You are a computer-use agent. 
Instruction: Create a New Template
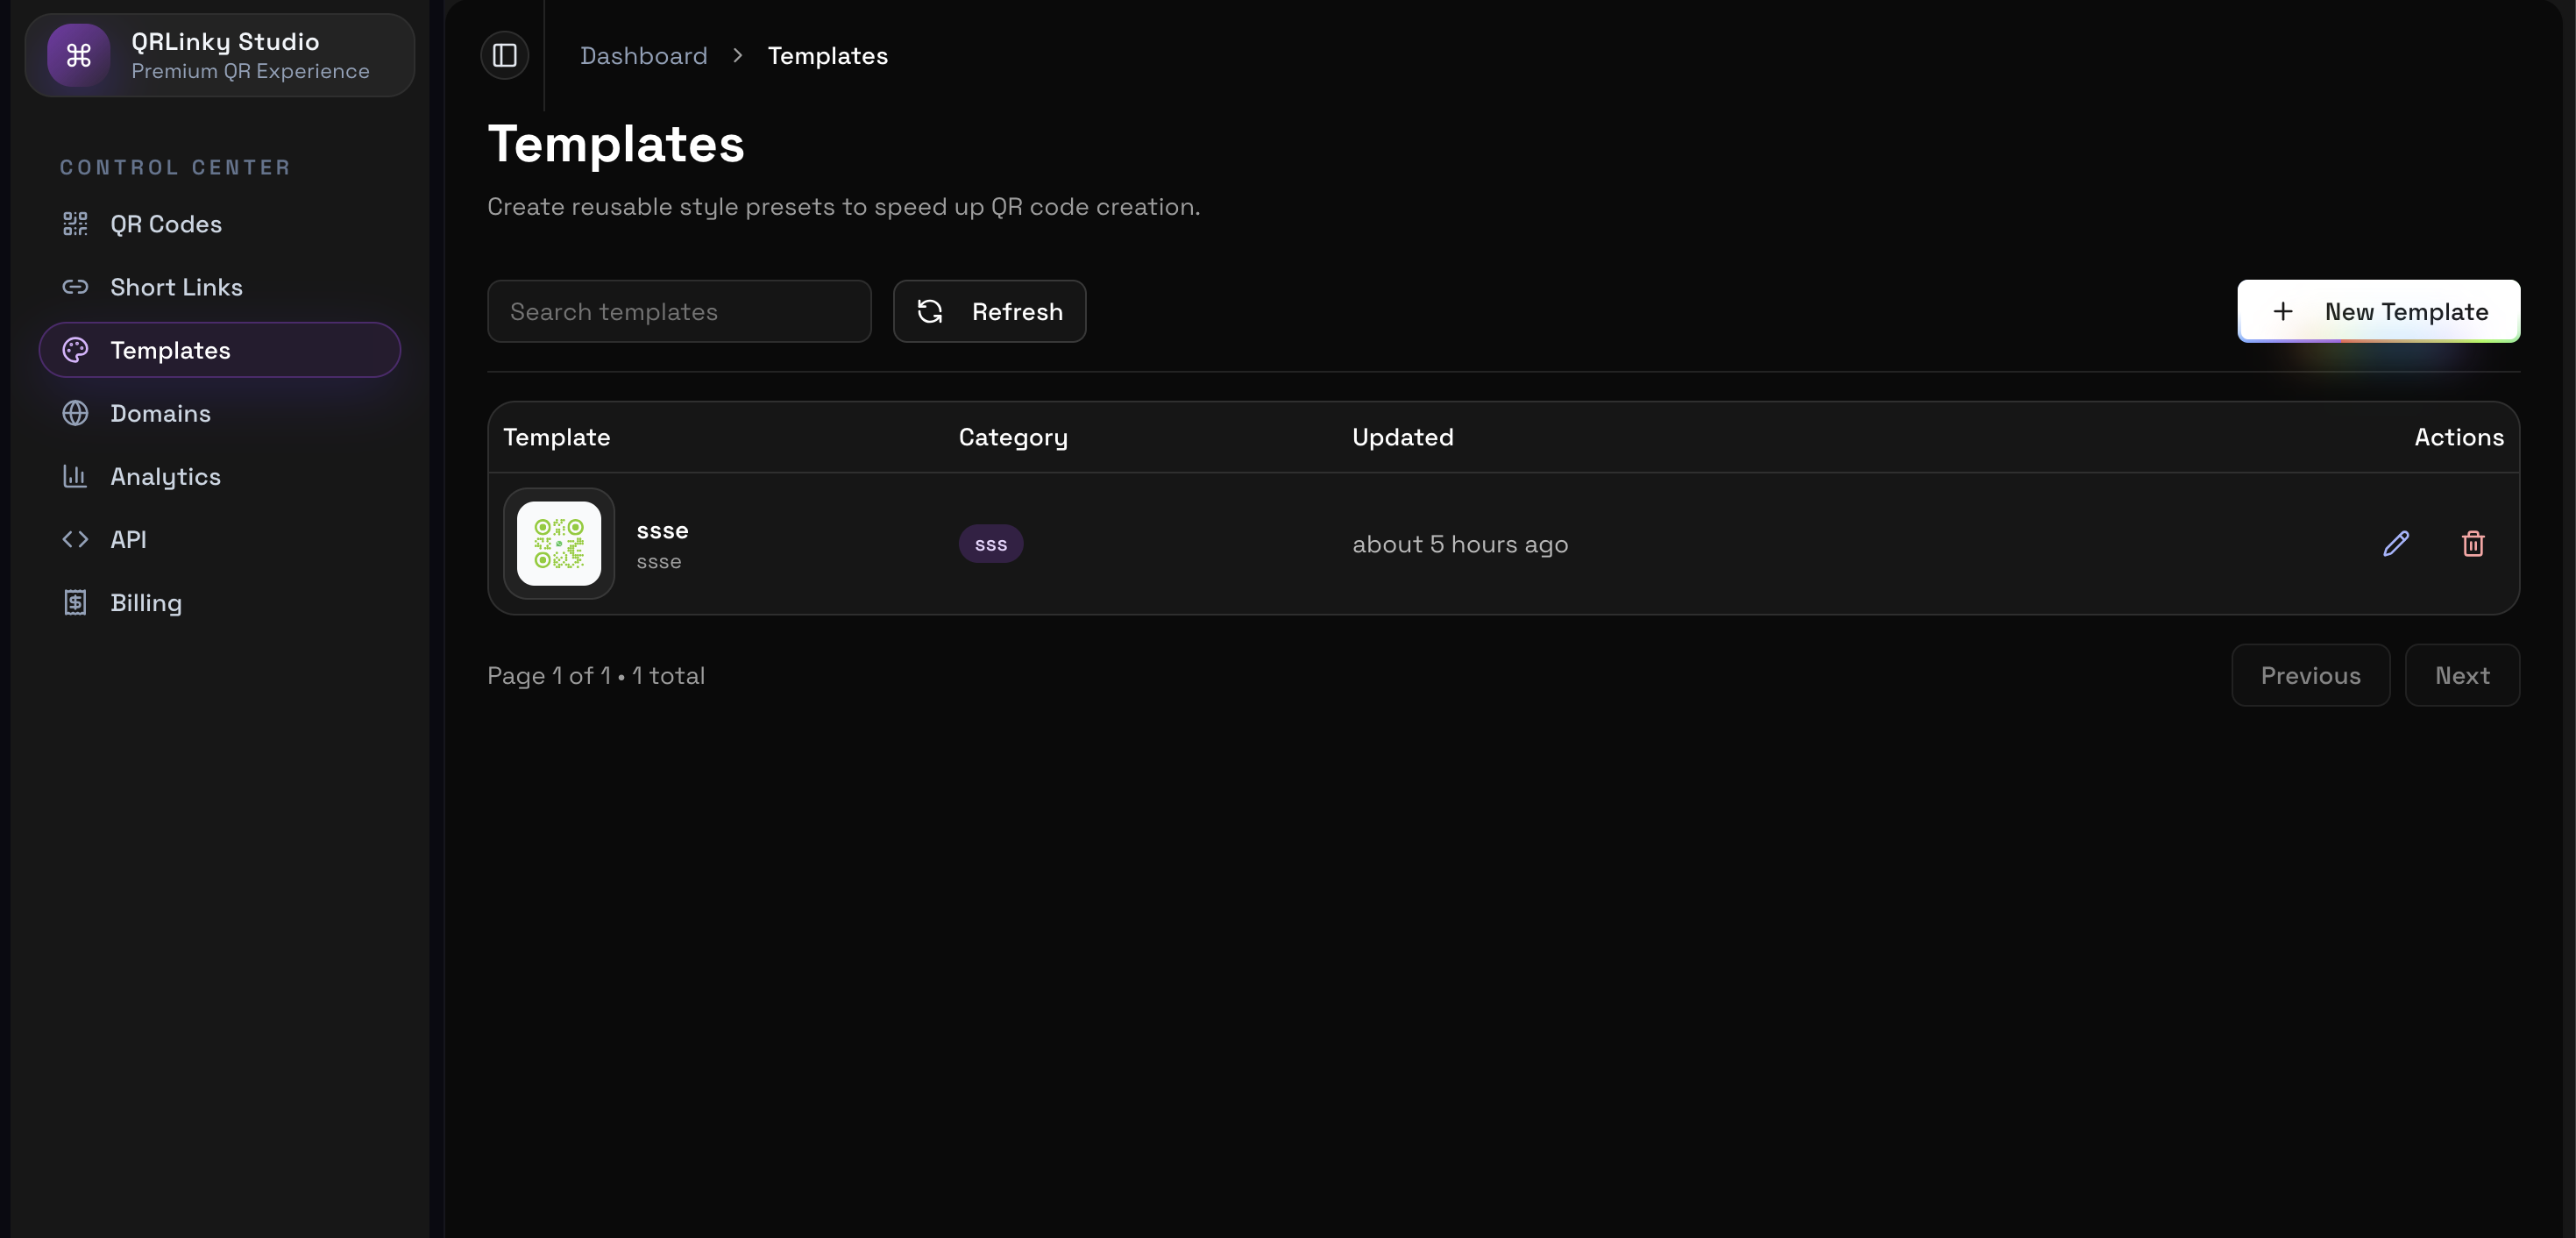click(x=2379, y=311)
